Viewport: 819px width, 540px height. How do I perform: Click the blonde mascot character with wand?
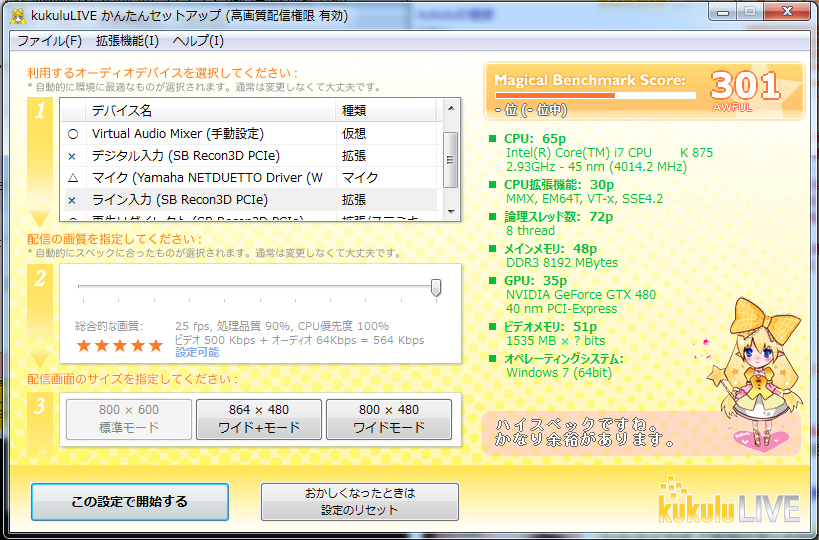pos(753,372)
